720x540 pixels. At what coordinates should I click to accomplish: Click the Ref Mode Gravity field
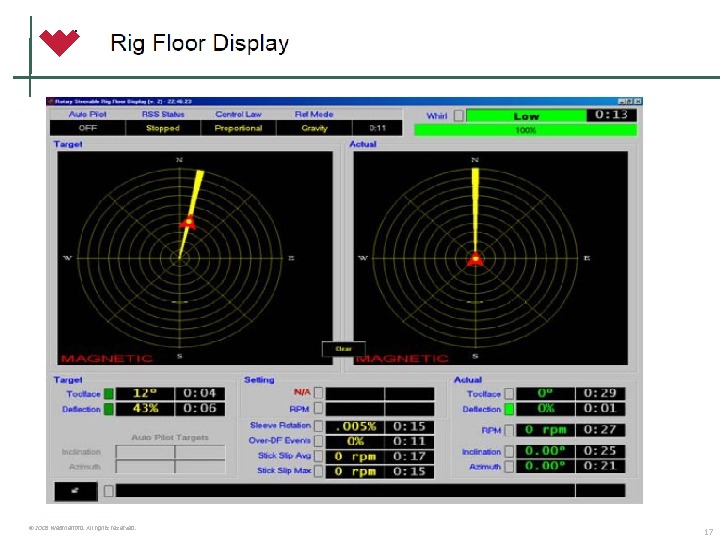point(315,128)
